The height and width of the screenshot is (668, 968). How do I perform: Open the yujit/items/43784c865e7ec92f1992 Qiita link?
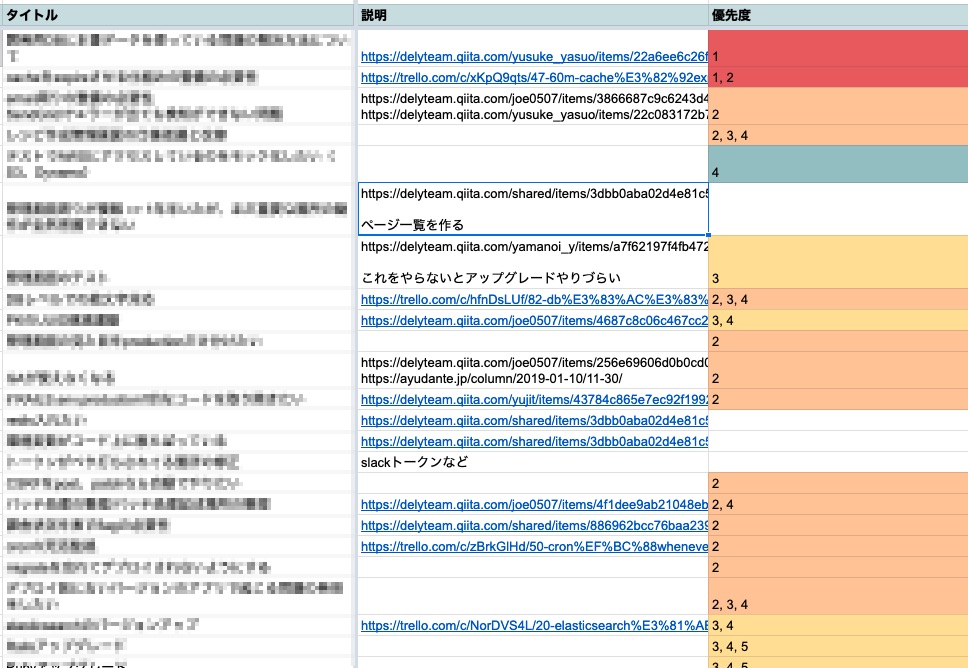[534, 399]
